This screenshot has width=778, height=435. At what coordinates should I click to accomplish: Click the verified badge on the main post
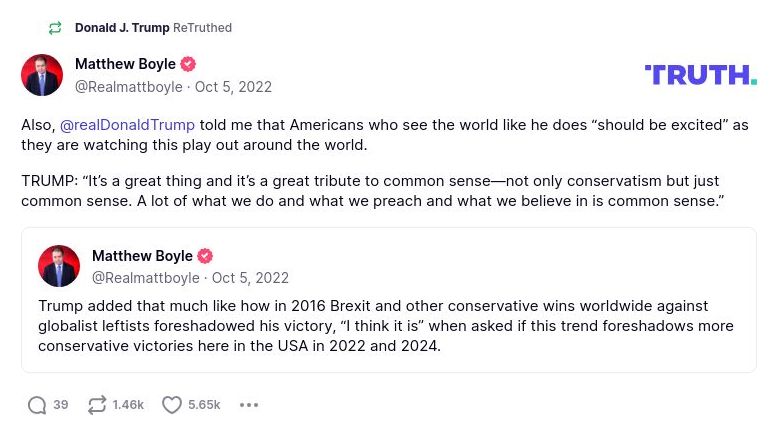188,65
